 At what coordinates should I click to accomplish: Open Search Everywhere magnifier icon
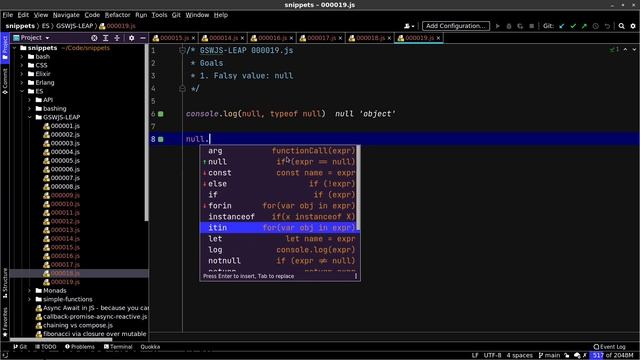tap(622, 26)
